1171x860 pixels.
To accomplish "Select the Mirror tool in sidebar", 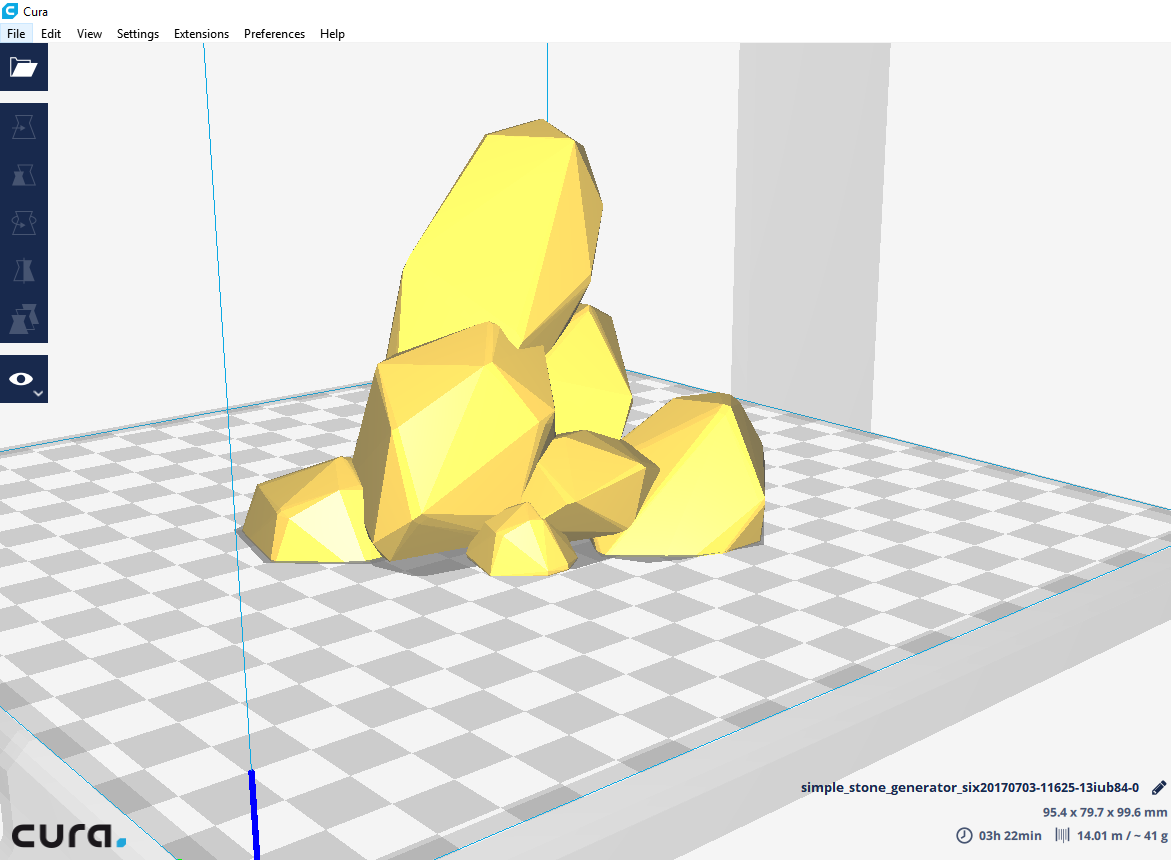I will point(24,270).
